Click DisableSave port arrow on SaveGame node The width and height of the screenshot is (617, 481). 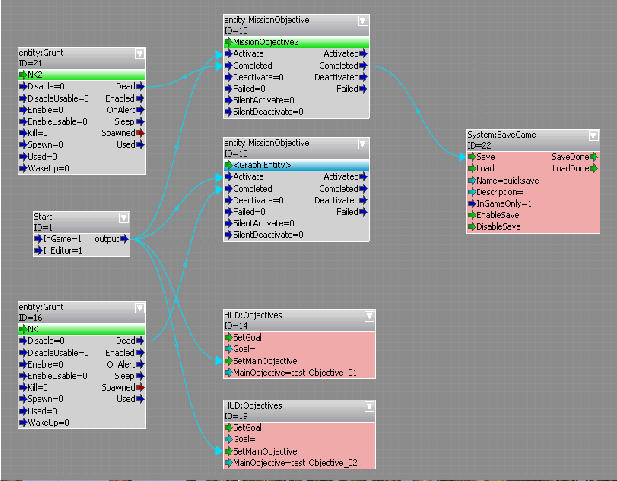click(472, 227)
